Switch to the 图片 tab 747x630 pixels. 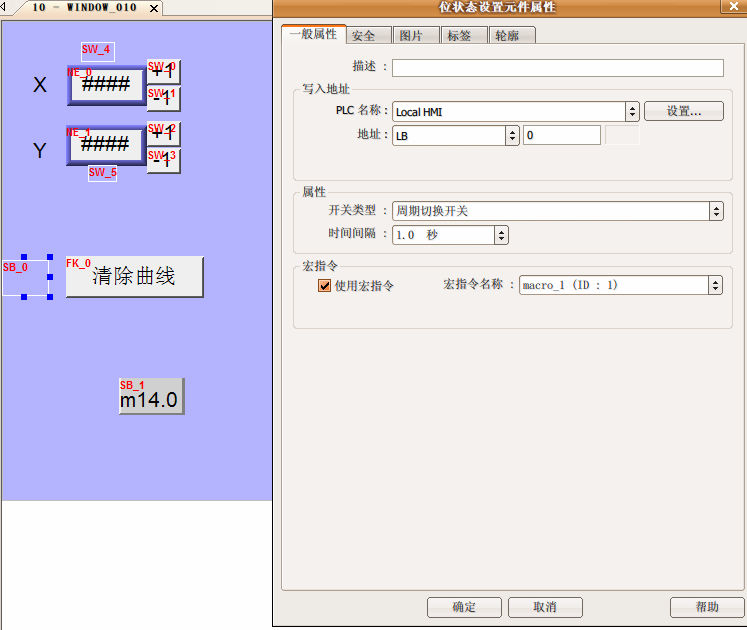coord(411,36)
